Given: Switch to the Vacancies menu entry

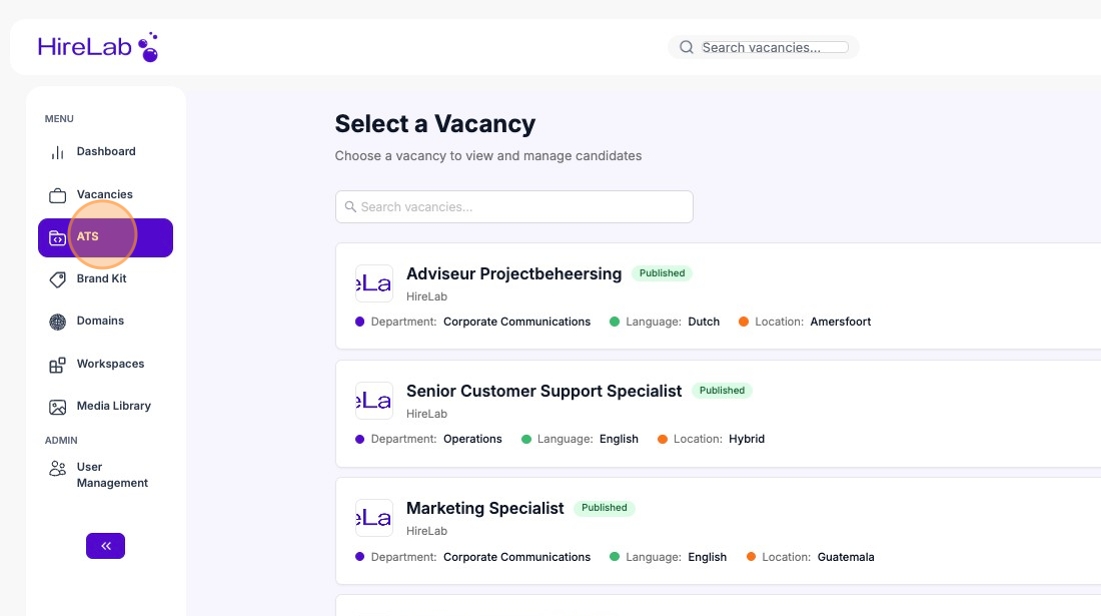Looking at the screenshot, I should click(105, 194).
